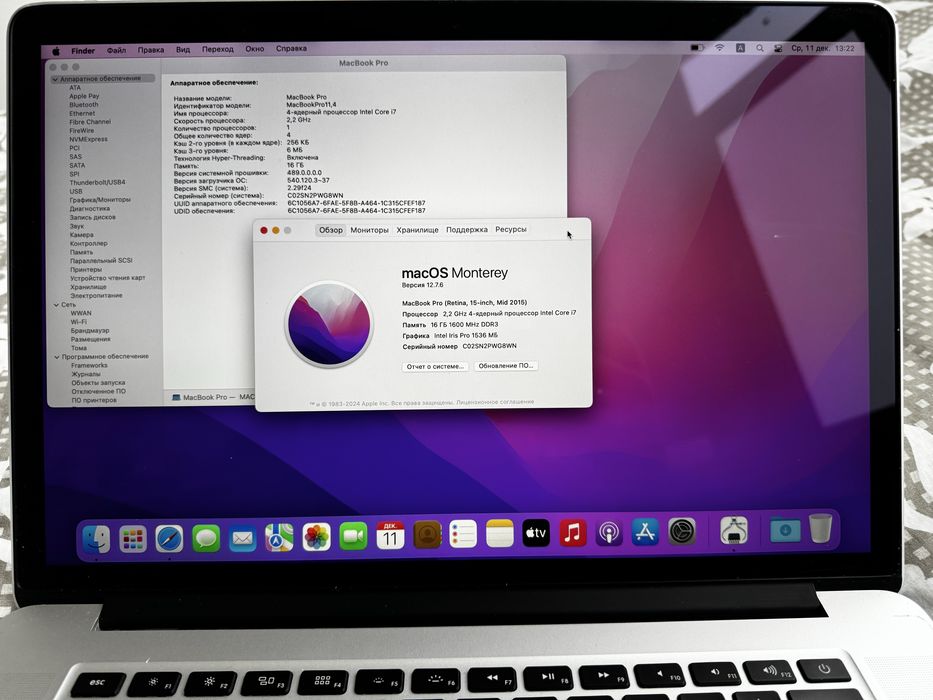Select USB in hardware sidebar
Image resolution: width=933 pixels, height=700 pixels.
click(x=76, y=192)
